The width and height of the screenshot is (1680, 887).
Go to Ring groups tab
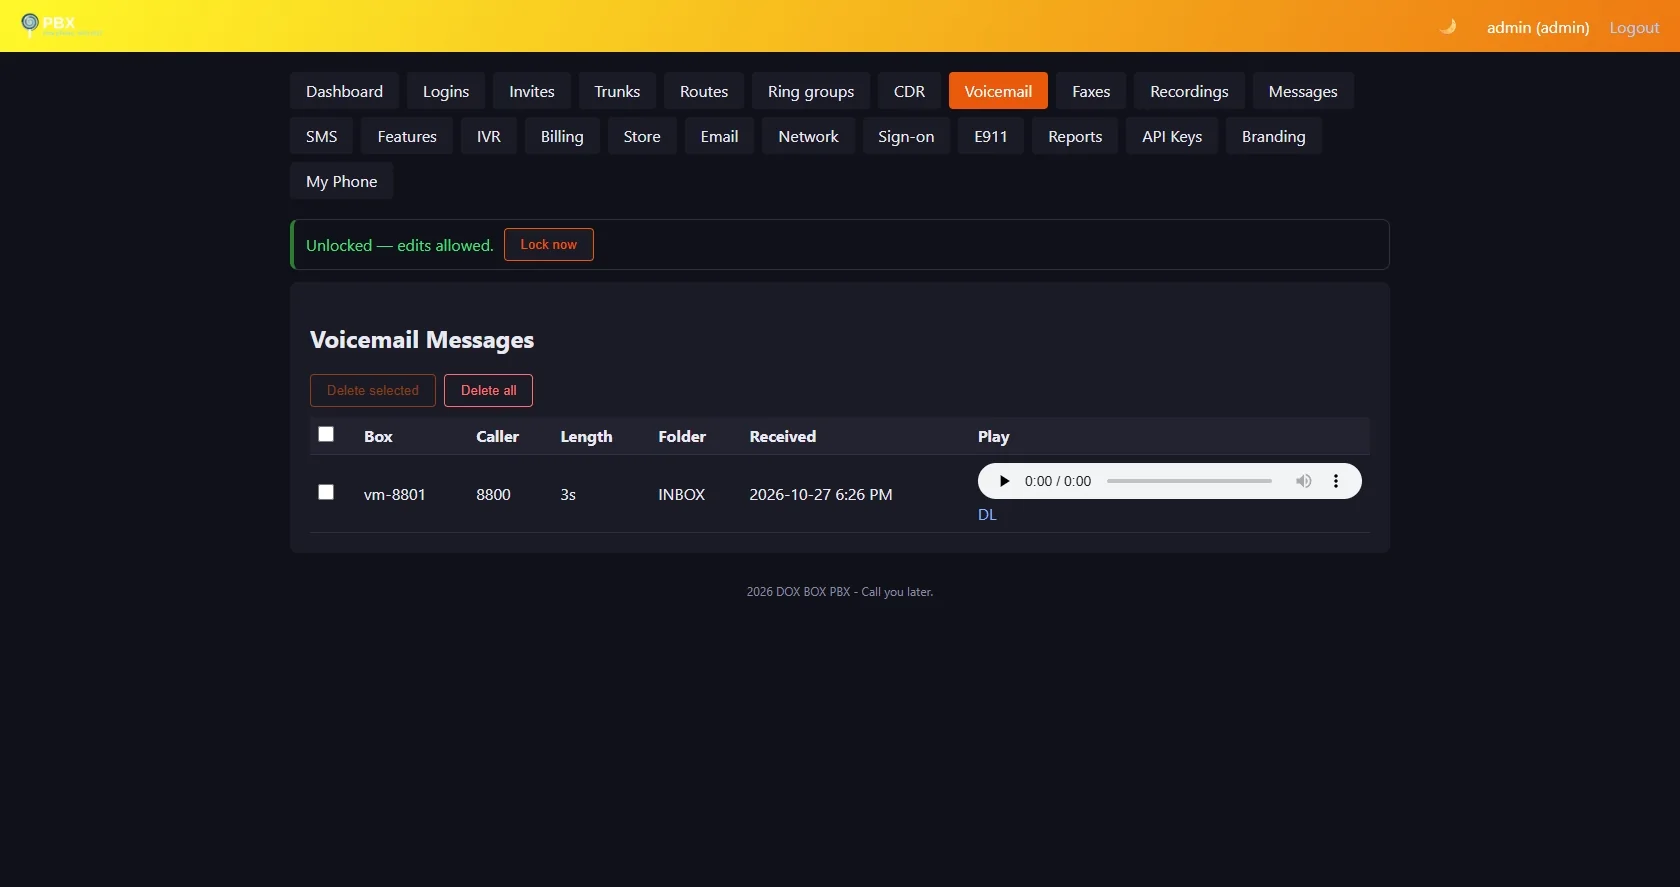(x=811, y=91)
